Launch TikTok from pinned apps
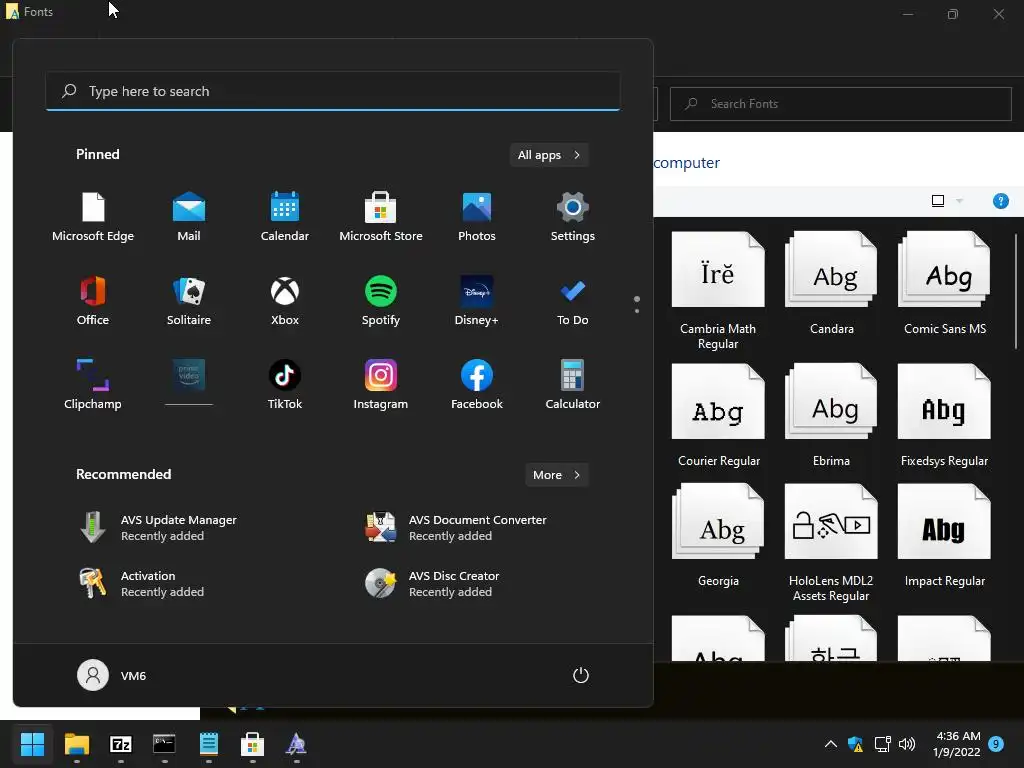1024x768 pixels. [285, 384]
